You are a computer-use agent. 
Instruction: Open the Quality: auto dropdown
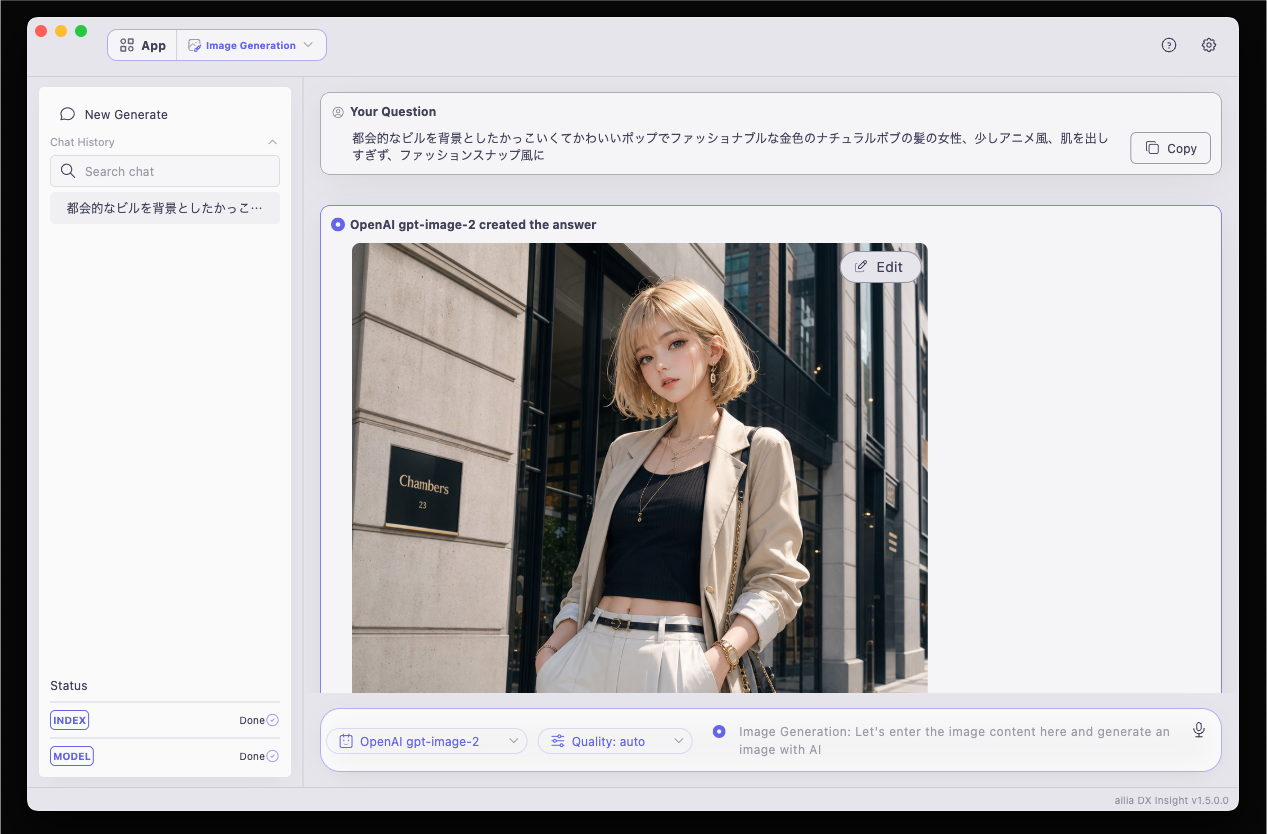point(615,741)
